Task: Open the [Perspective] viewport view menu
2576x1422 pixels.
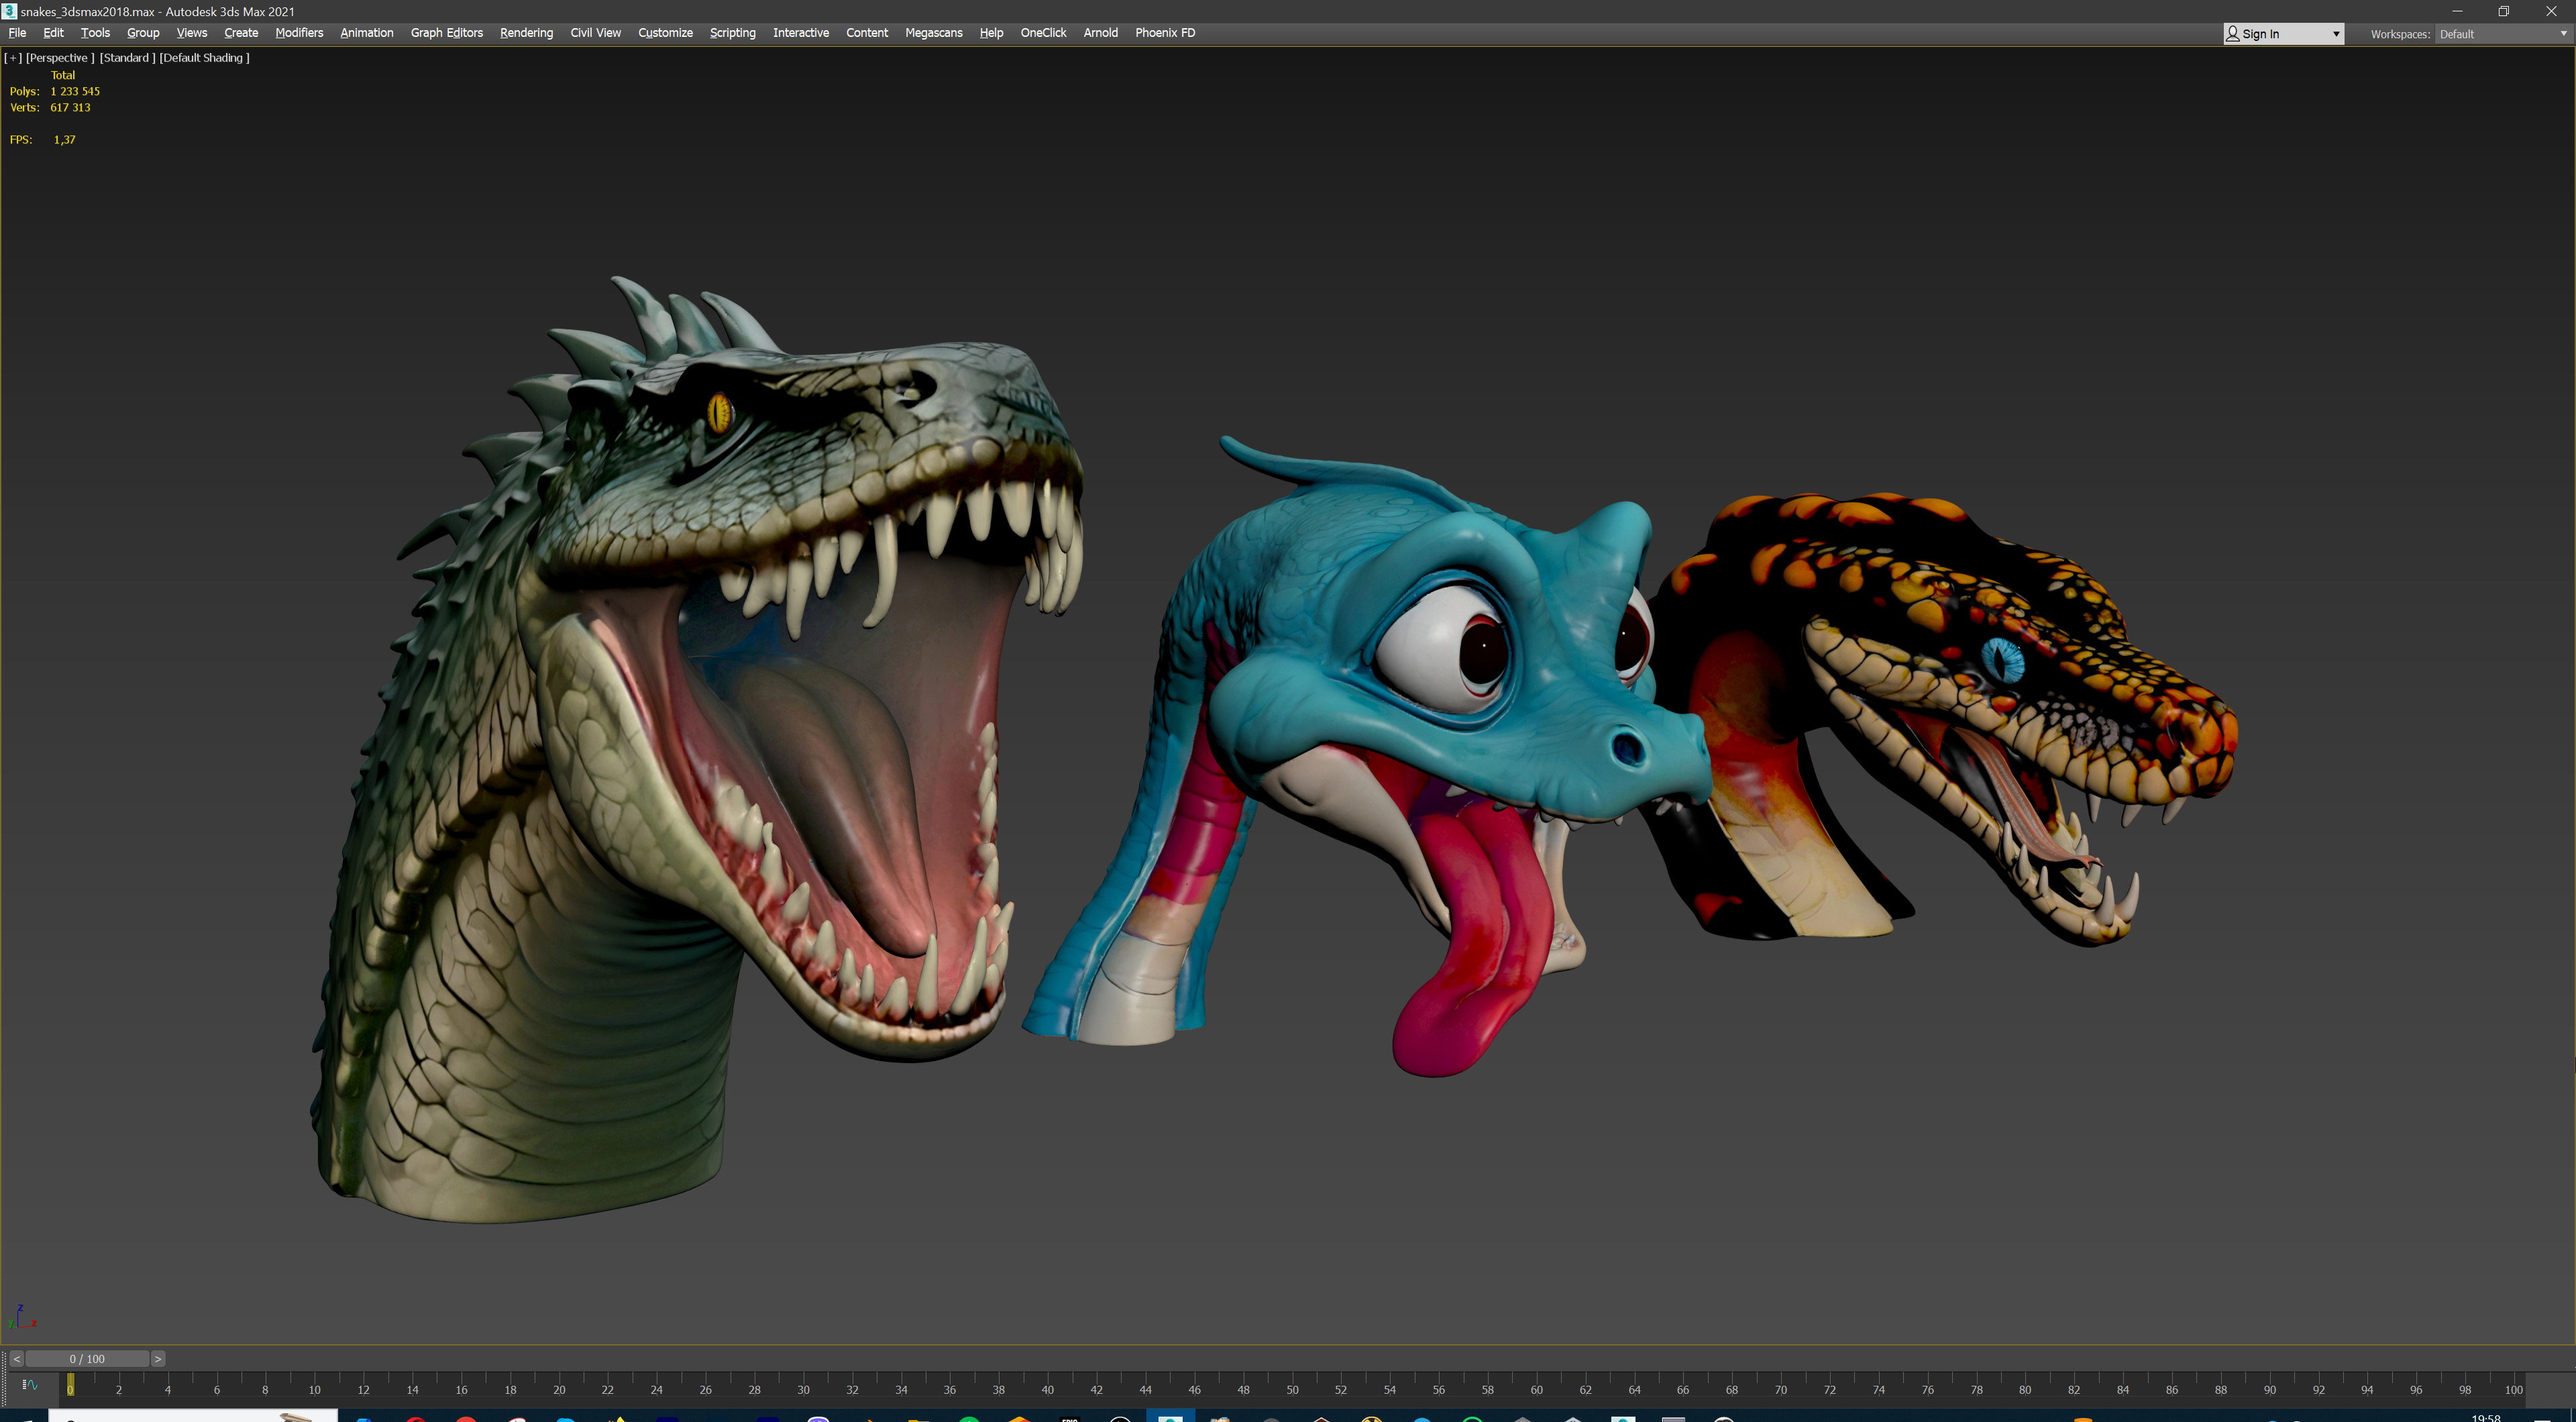Action: click(60, 58)
